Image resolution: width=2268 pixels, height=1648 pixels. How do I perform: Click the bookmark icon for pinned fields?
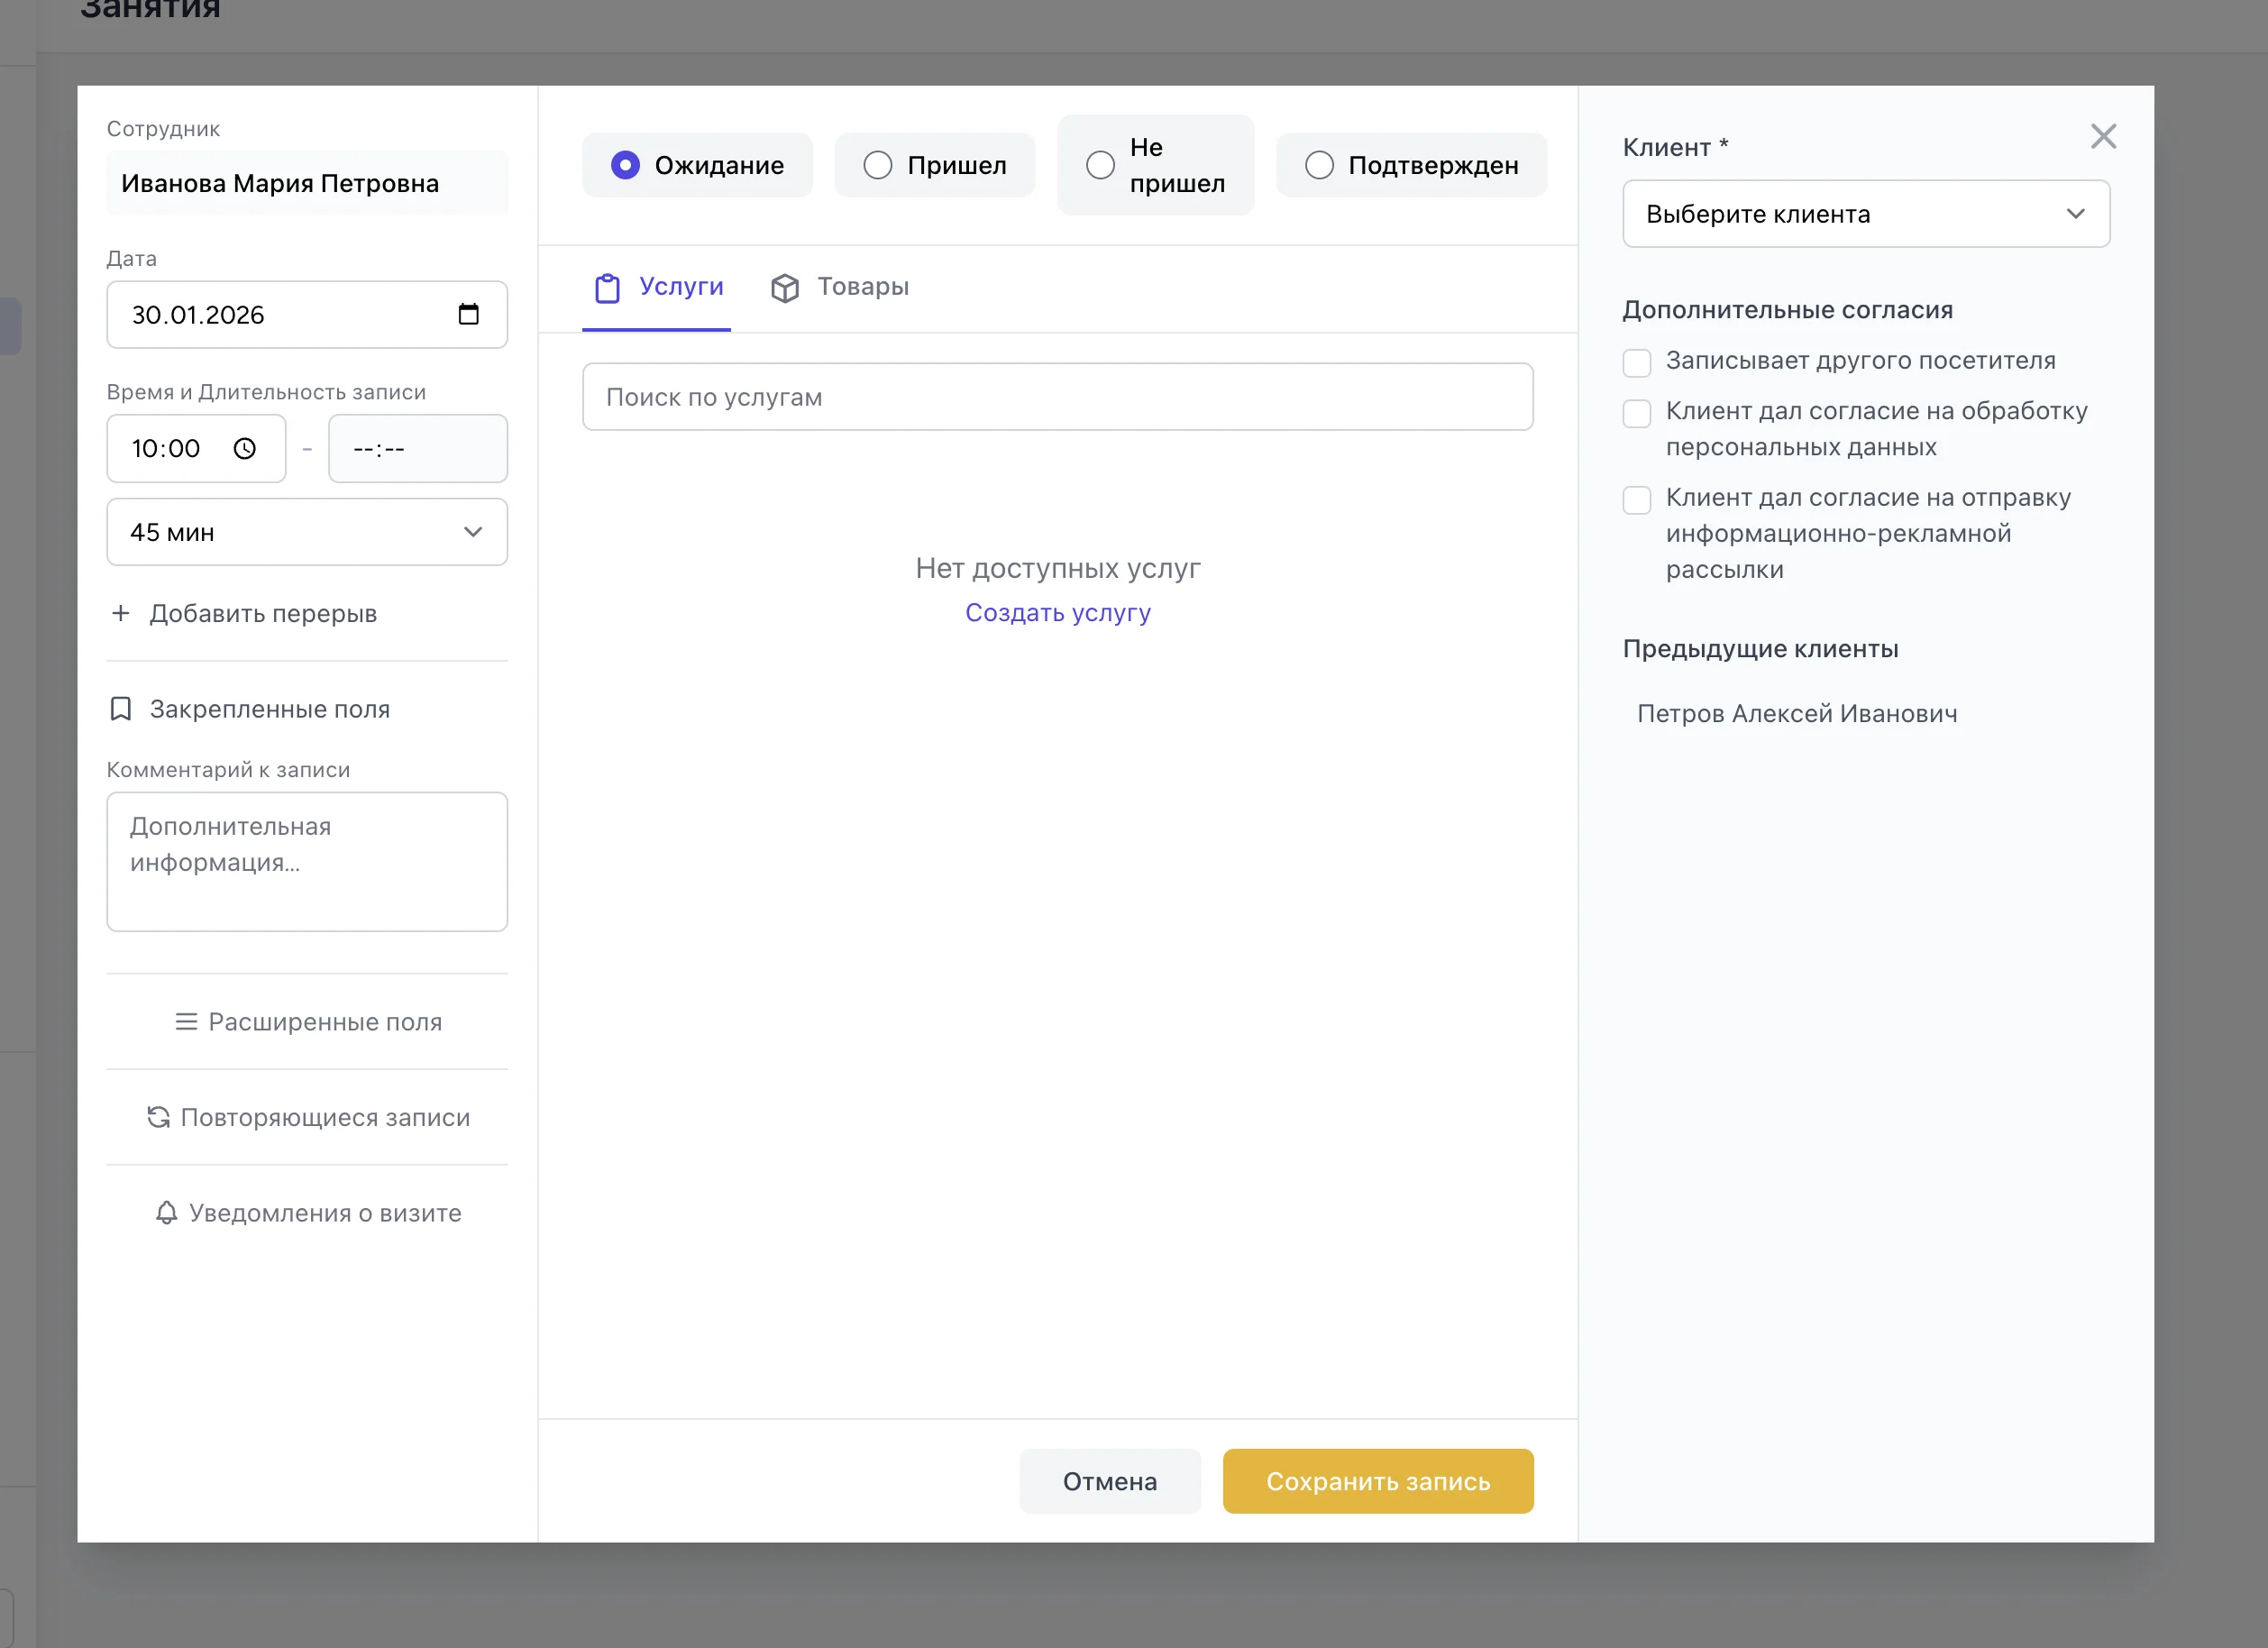(121, 709)
